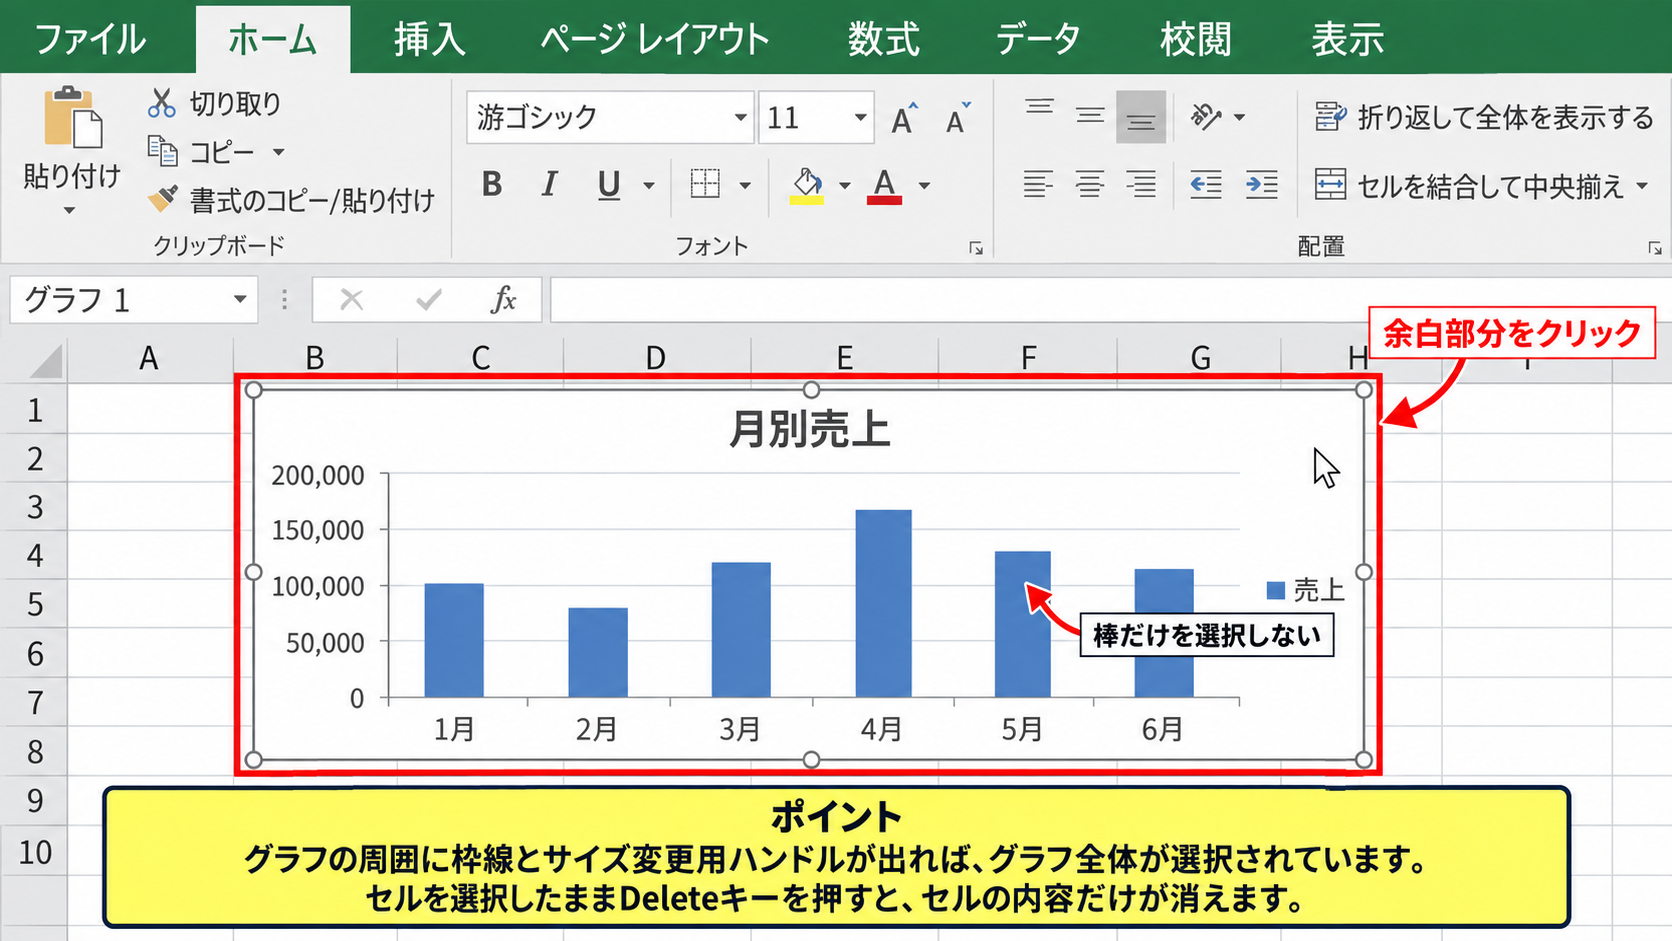This screenshot has width=1672, height=941.
Task: Click the Copy (コピー) icon
Action: tap(162, 151)
